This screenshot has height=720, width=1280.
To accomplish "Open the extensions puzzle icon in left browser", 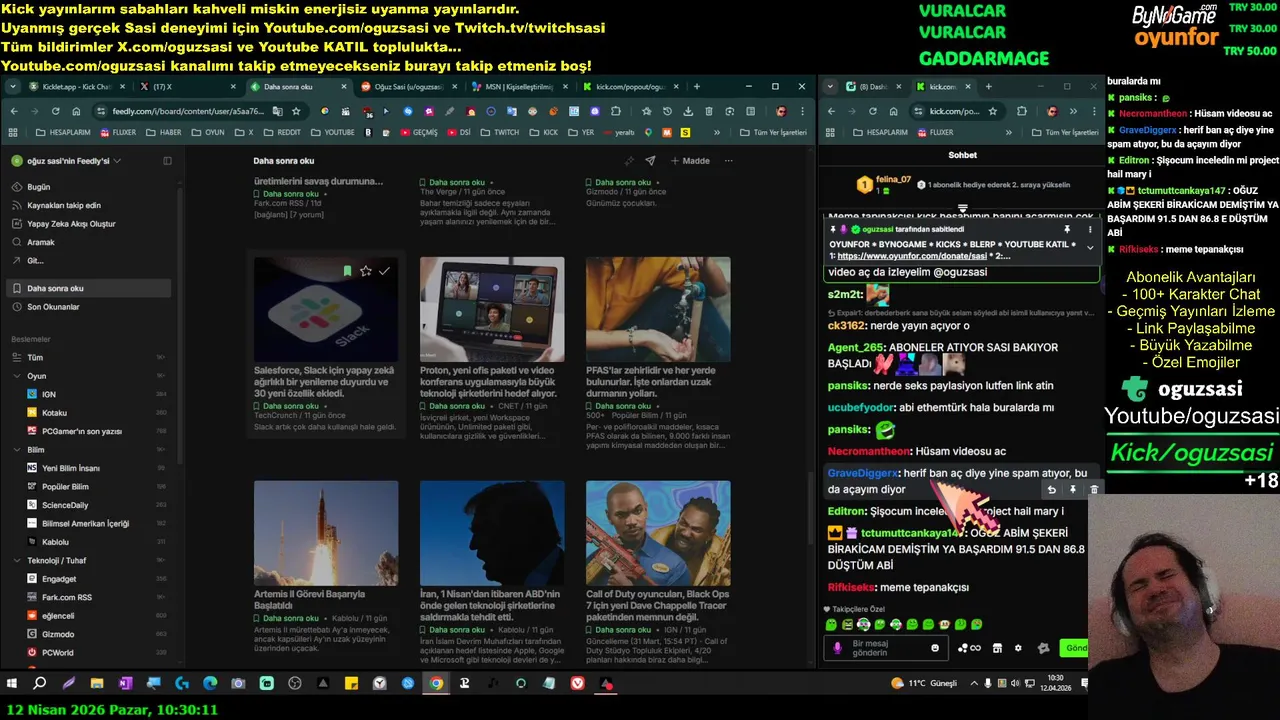I will coord(615,111).
